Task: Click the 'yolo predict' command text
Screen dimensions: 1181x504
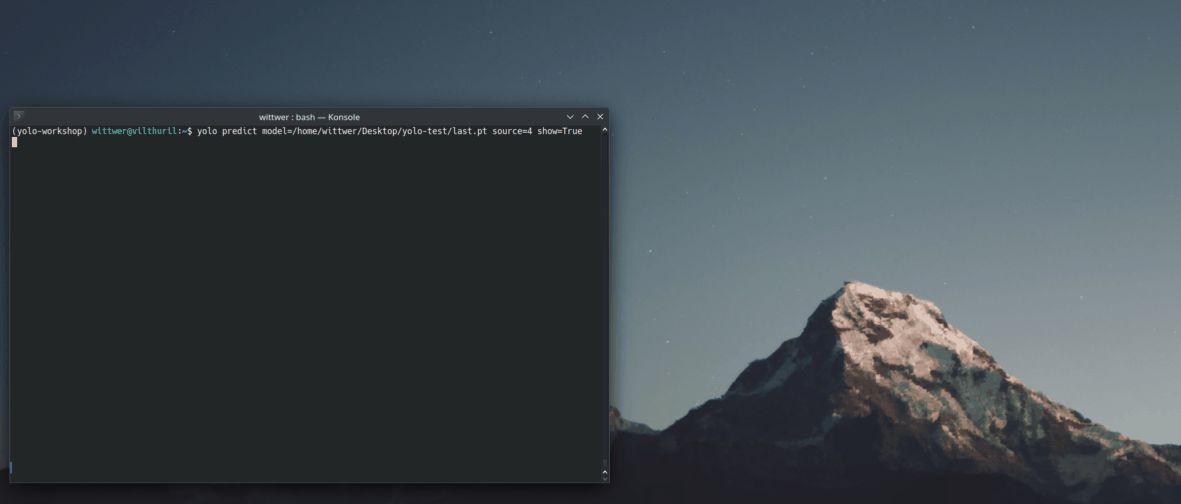Action: point(227,131)
